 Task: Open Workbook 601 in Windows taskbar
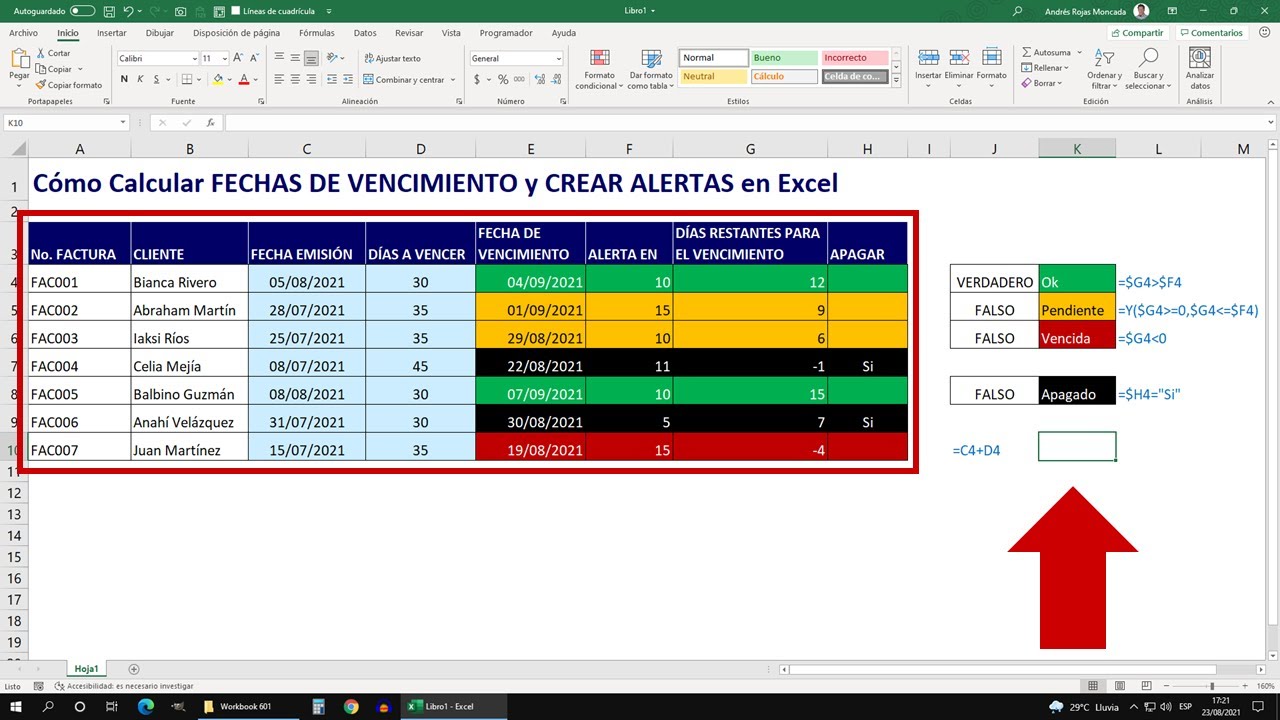pyautogui.click(x=246, y=706)
